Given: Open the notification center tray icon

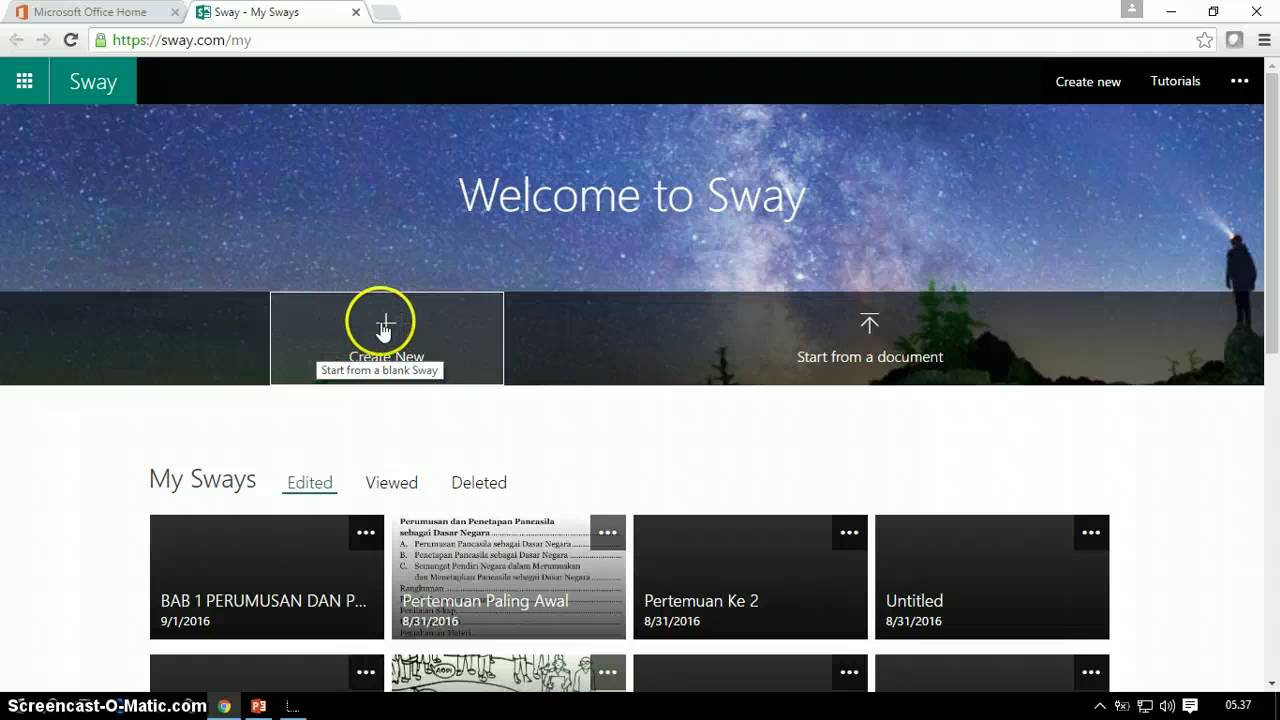Looking at the screenshot, I should click(x=1190, y=706).
